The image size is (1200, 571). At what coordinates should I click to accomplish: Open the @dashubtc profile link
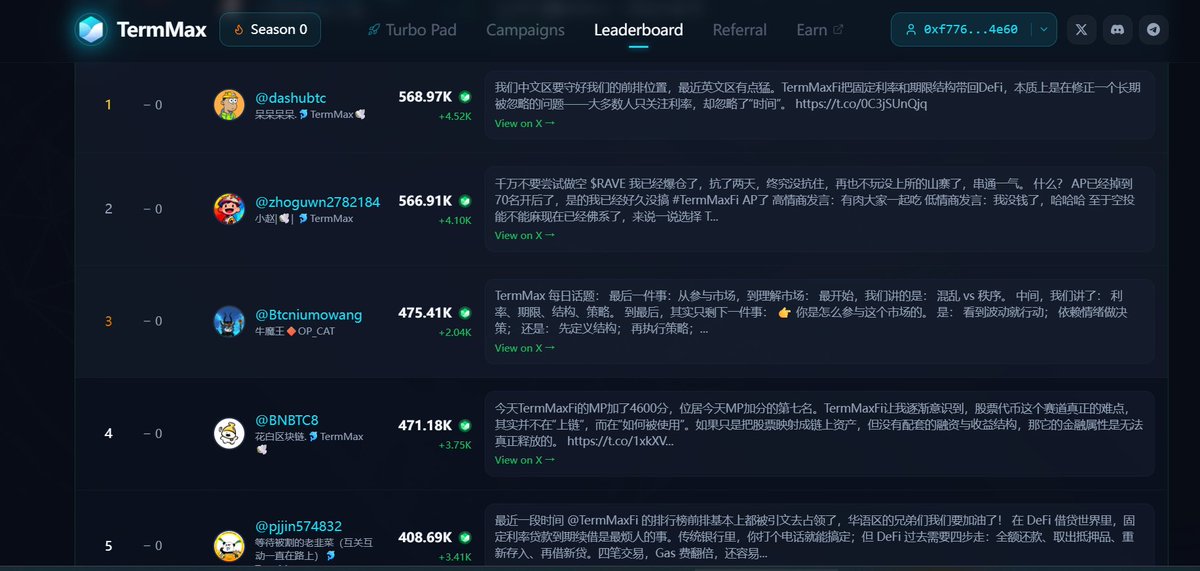point(291,97)
